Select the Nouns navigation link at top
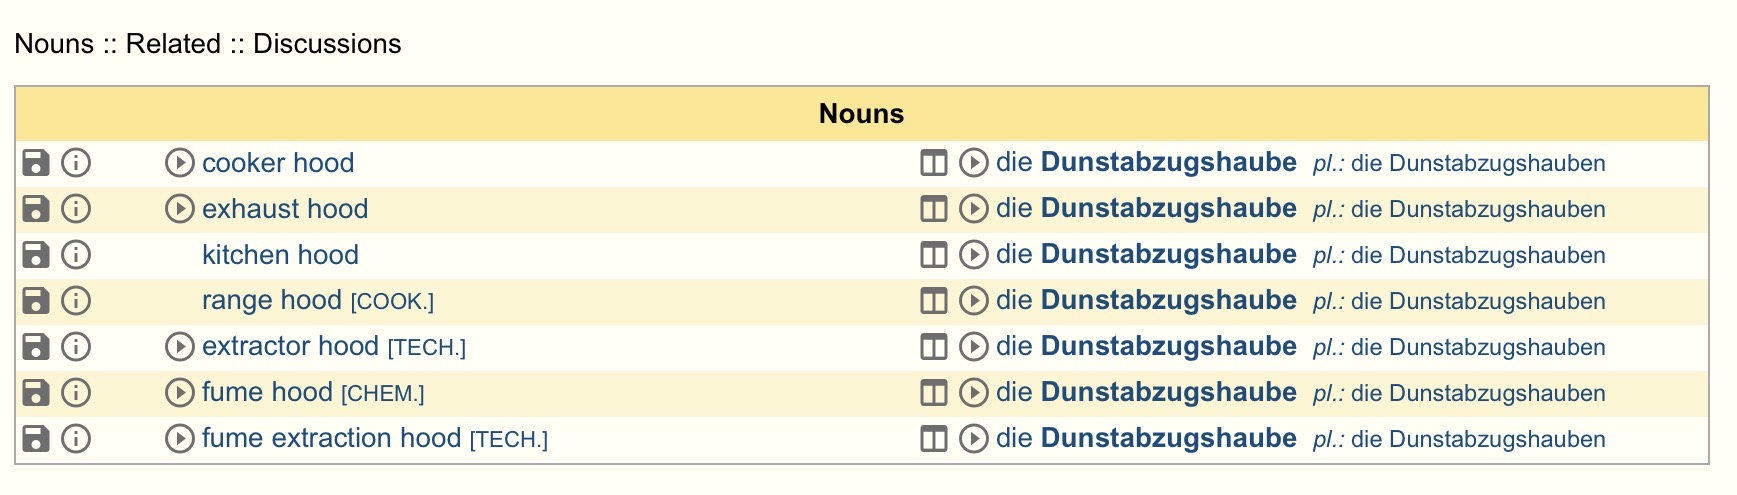Image resolution: width=1737 pixels, height=495 pixels. 54,44
